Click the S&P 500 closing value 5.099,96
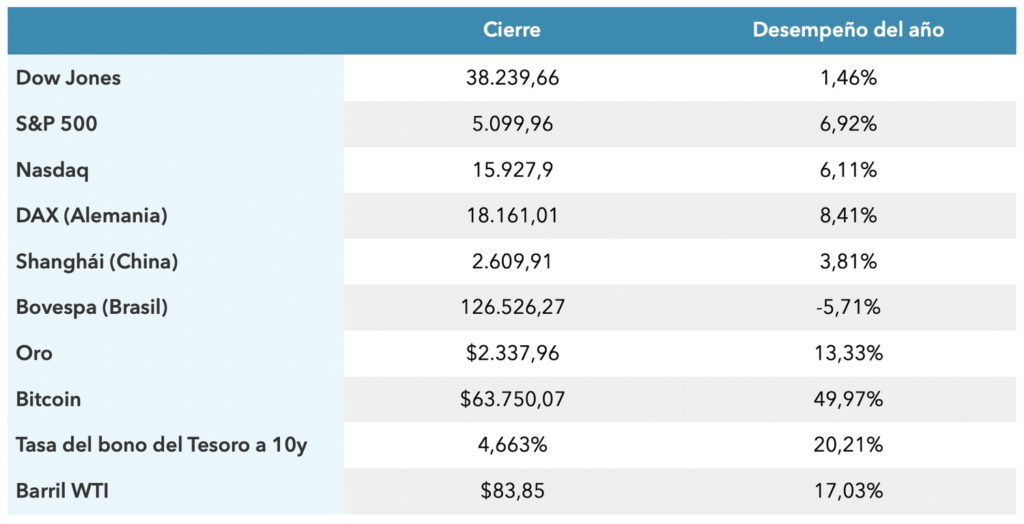Viewport: 1024px width, 524px height. click(512, 124)
